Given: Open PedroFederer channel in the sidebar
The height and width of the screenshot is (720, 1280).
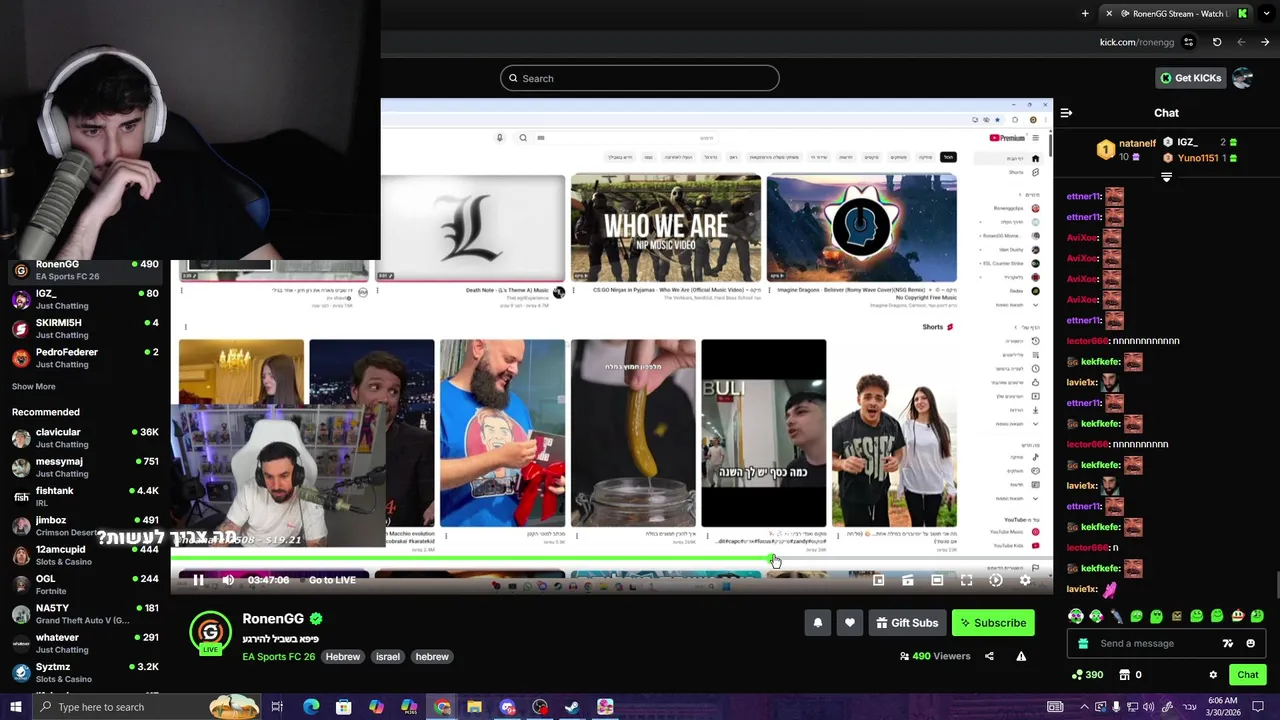Looking at the screenshot, I should [x=84, y=358].
